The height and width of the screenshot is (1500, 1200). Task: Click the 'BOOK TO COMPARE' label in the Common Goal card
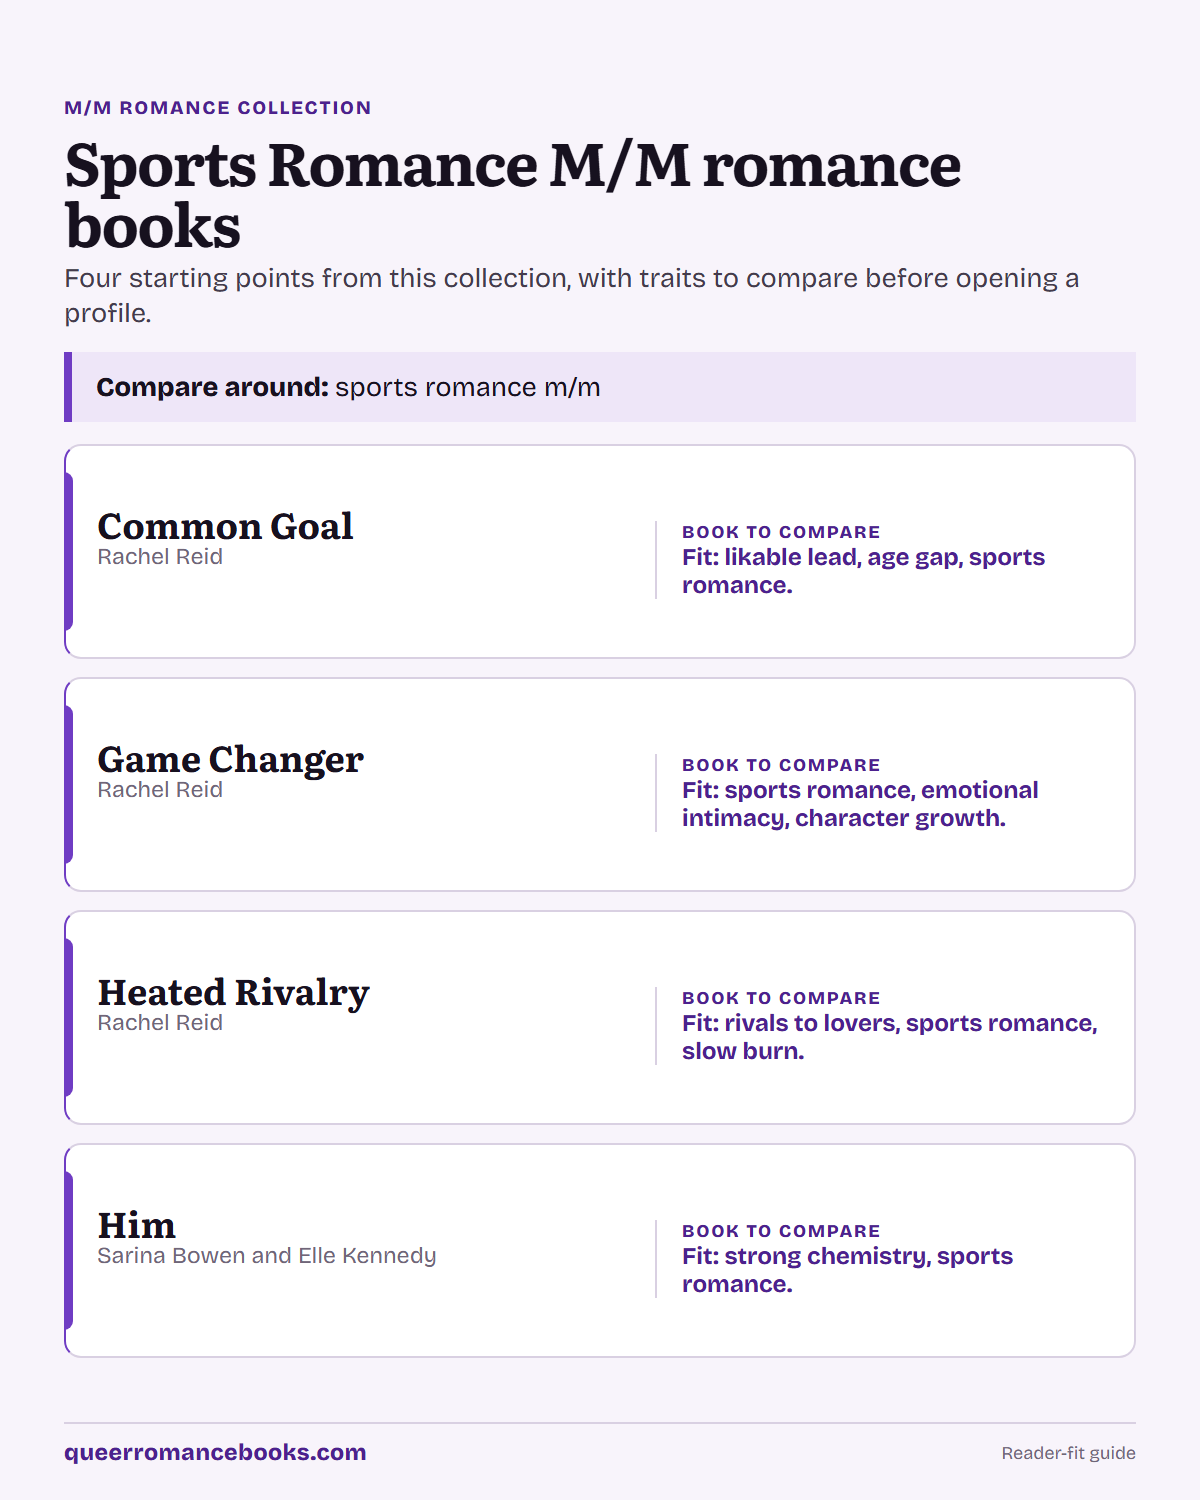(781, 532)
